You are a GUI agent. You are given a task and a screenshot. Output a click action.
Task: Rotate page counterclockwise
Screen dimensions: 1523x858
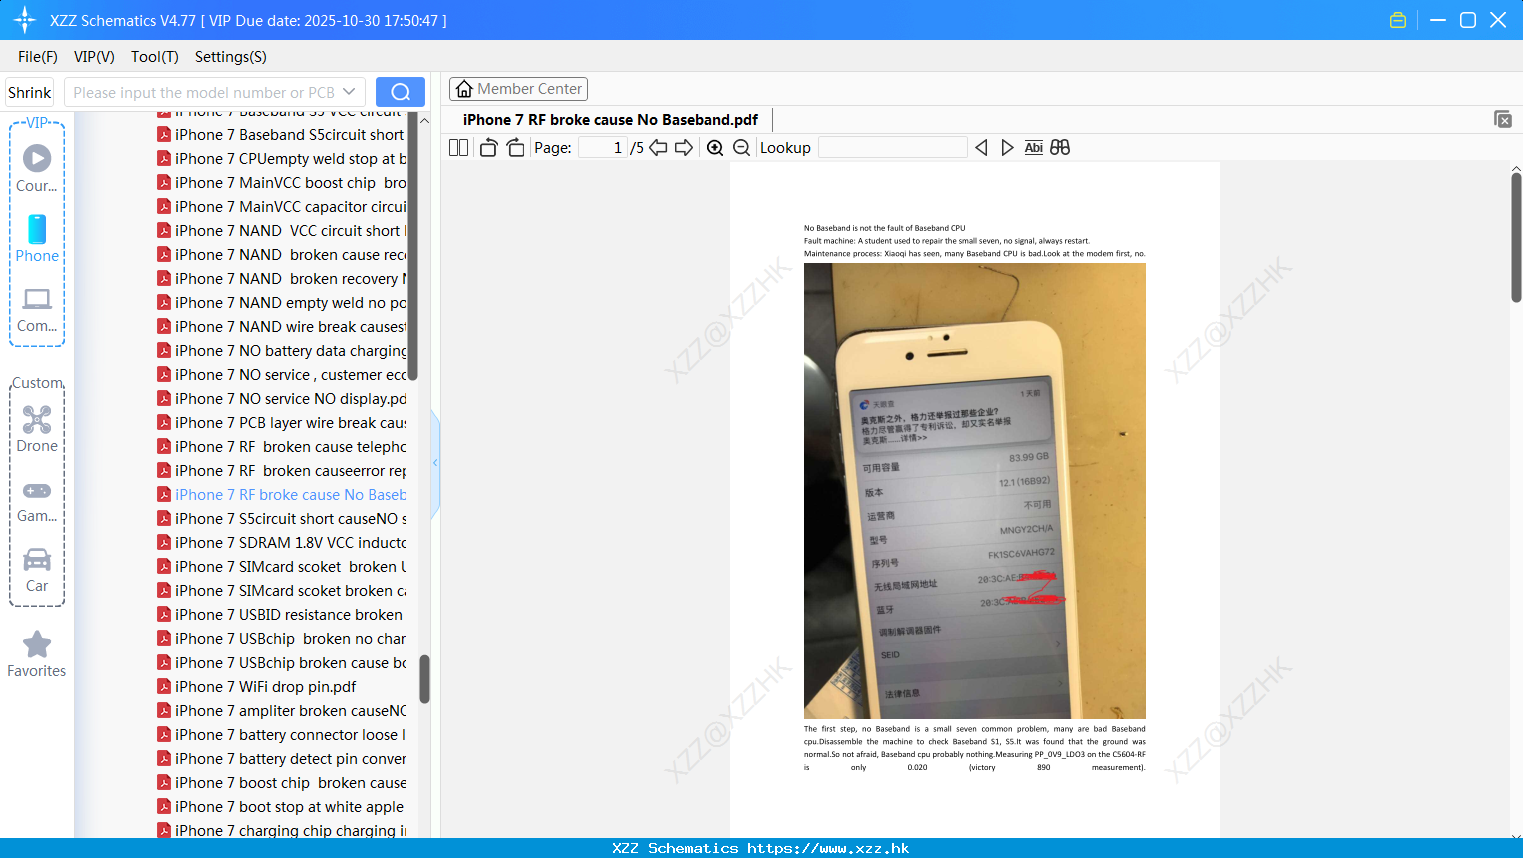(x=488, y=148)
